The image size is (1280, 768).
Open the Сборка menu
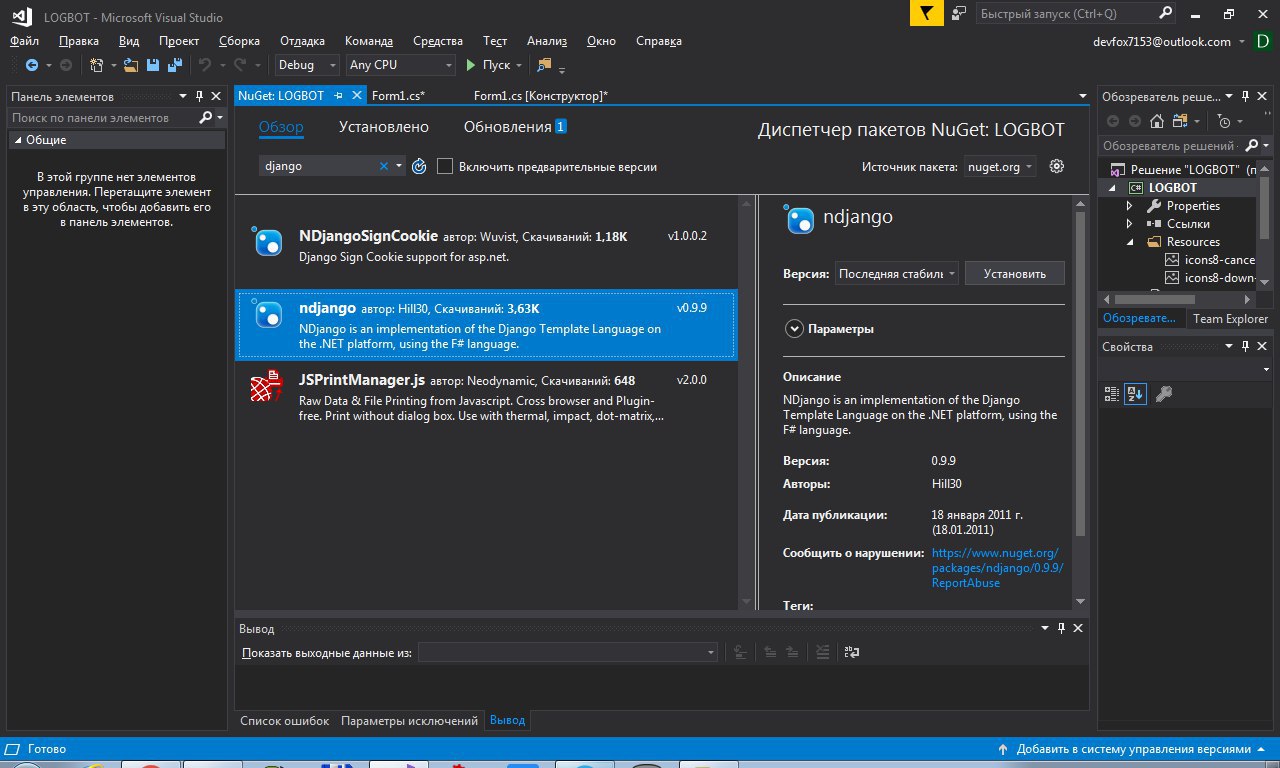[x=239, y=41]
